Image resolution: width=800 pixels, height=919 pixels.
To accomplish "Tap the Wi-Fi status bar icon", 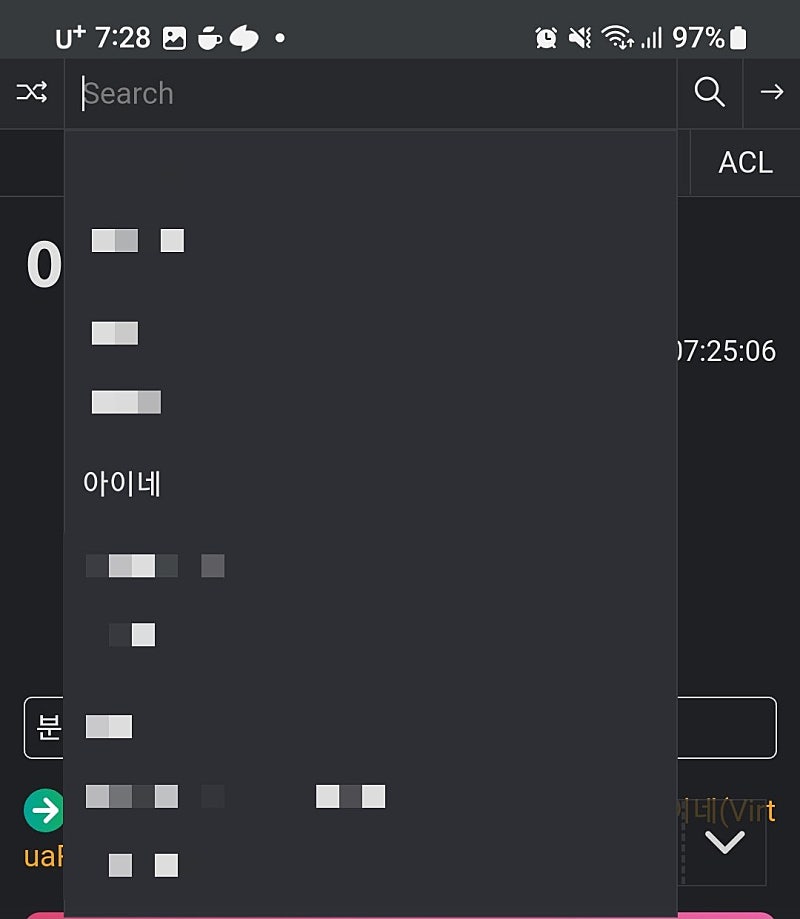I will pyautogui.click(x=617, y=38).
